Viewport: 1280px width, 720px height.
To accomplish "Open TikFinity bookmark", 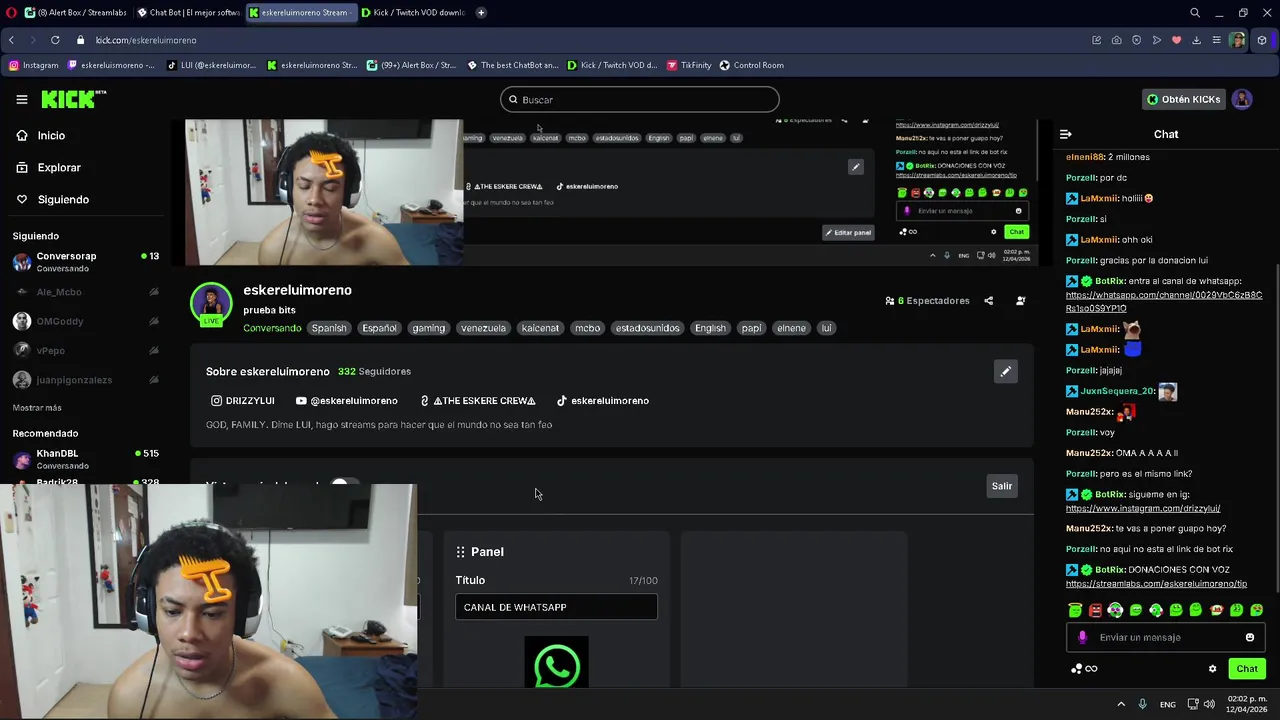I will pyautogui.click(x=688, y=65).
